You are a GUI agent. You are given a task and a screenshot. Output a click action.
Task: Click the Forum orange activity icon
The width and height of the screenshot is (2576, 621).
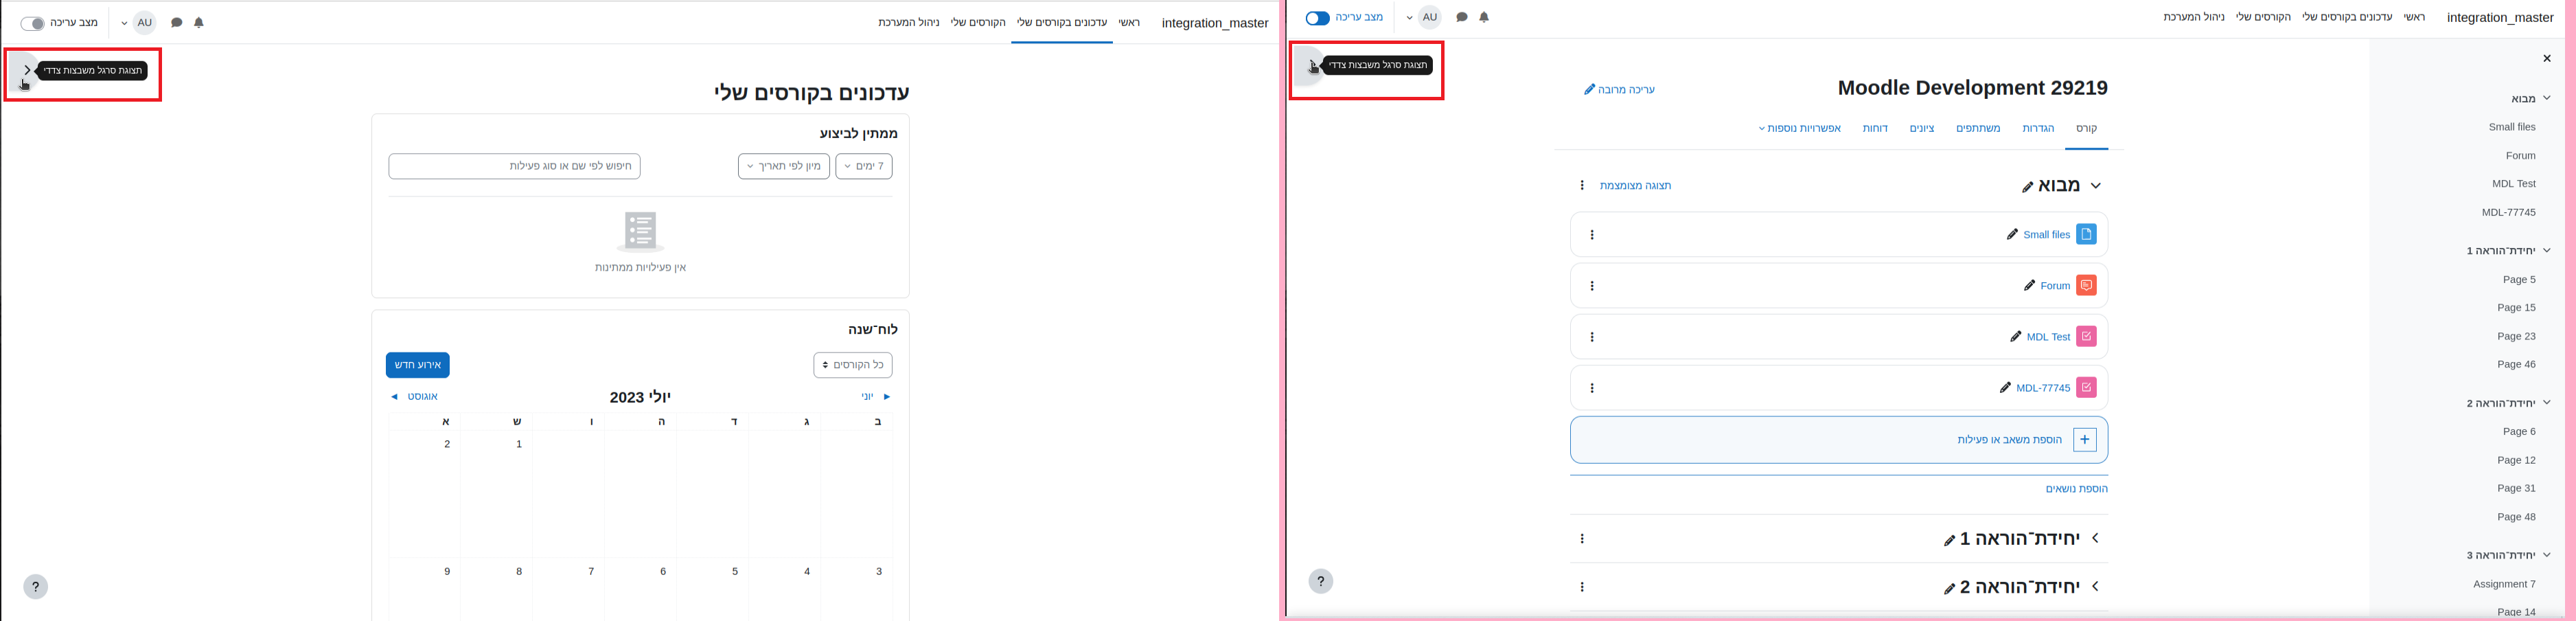tap(2086, 285)
